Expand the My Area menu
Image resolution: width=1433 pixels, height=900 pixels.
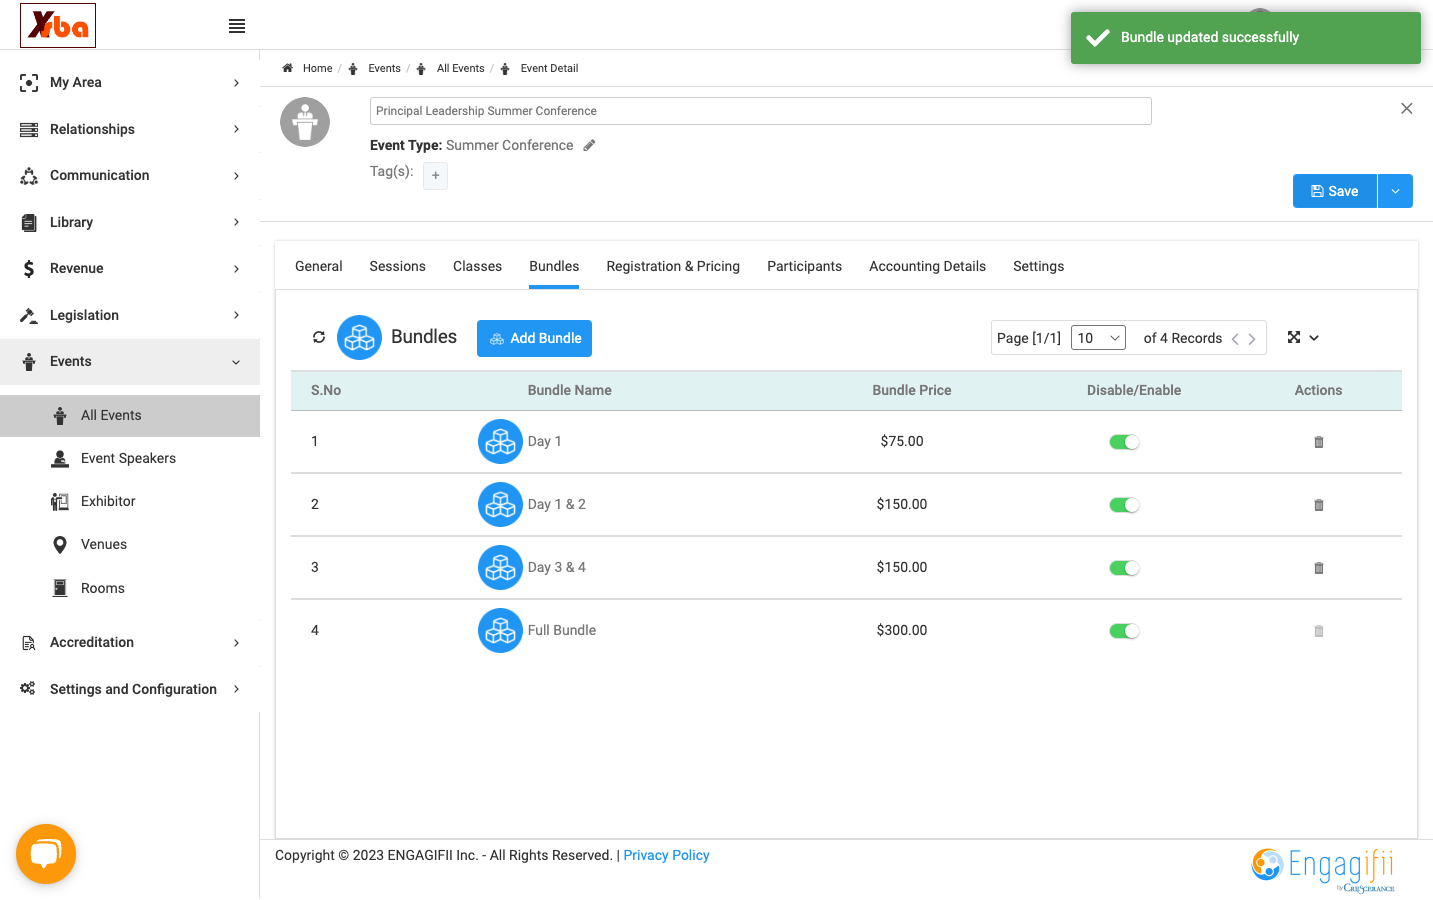[130, 82]
